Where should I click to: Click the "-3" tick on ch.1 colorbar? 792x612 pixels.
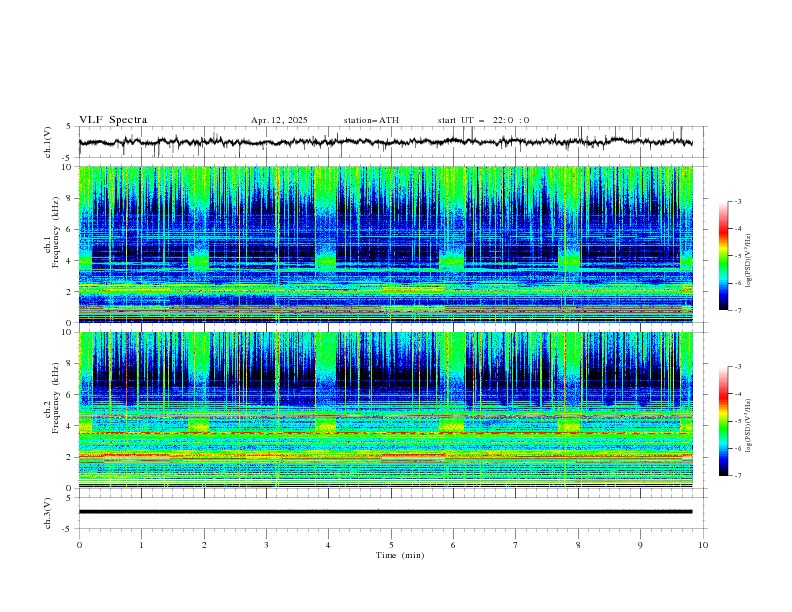(x=737, y=201)
